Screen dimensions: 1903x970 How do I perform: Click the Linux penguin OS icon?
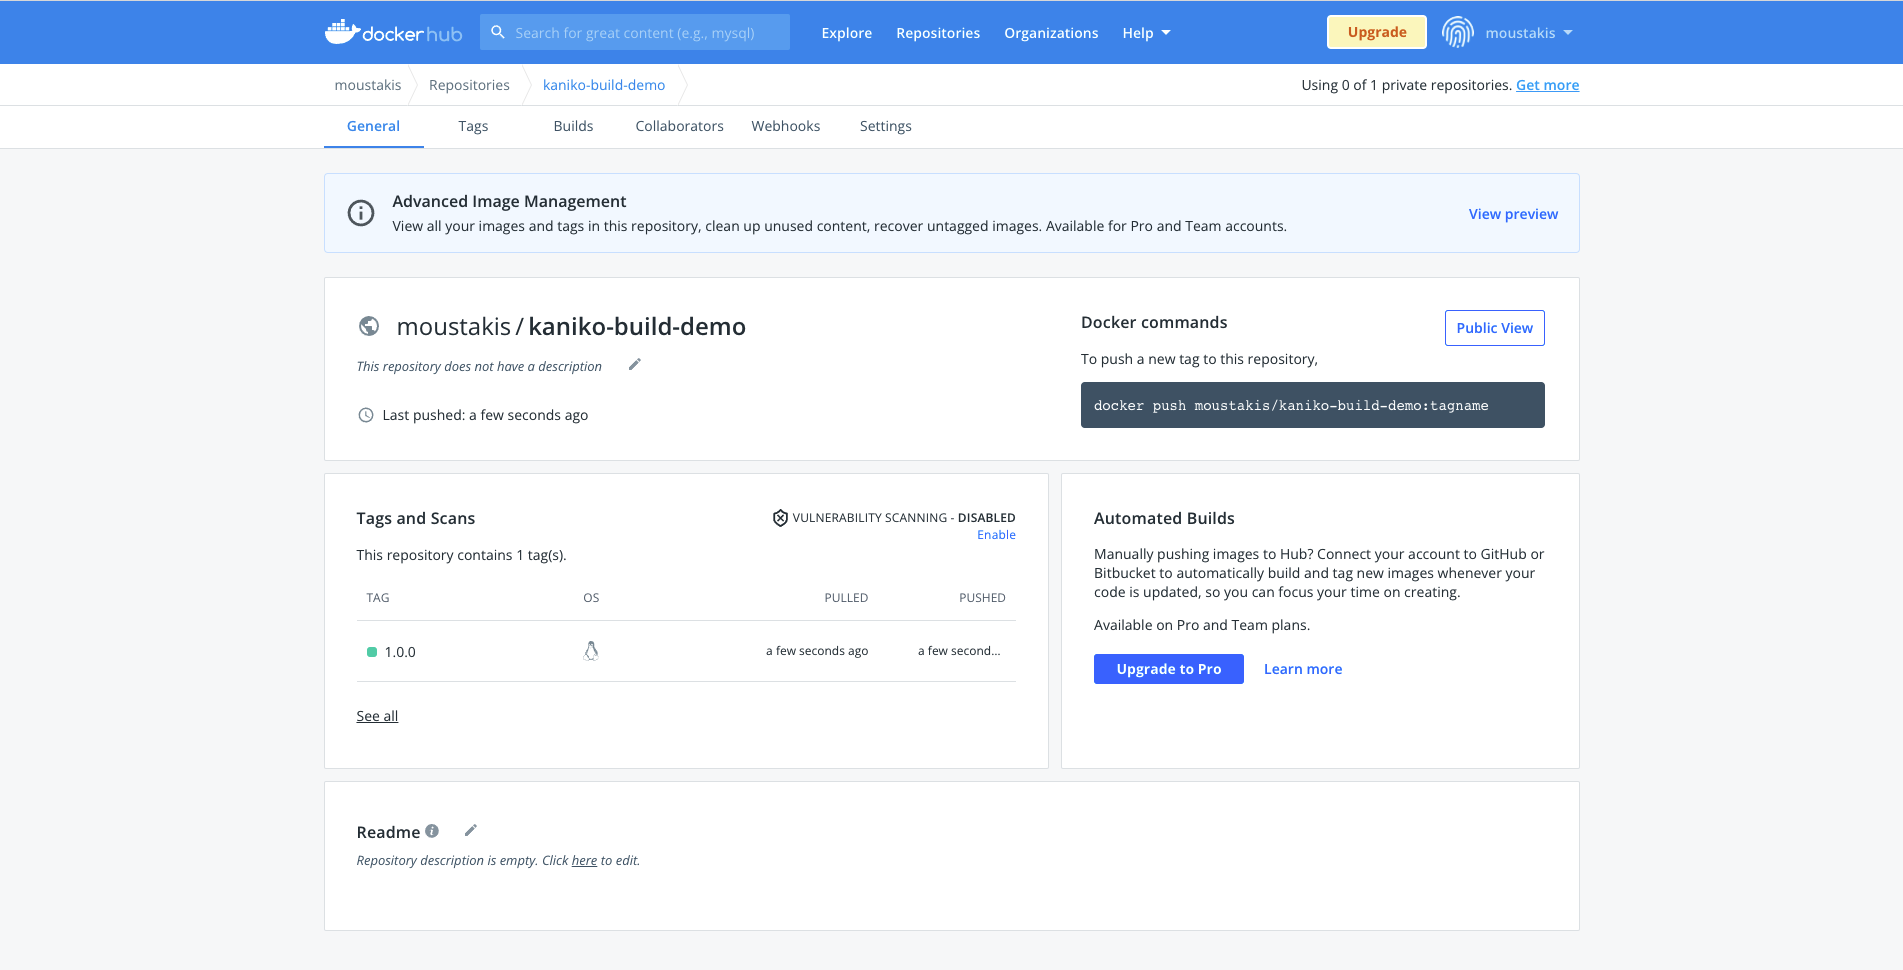591,651
